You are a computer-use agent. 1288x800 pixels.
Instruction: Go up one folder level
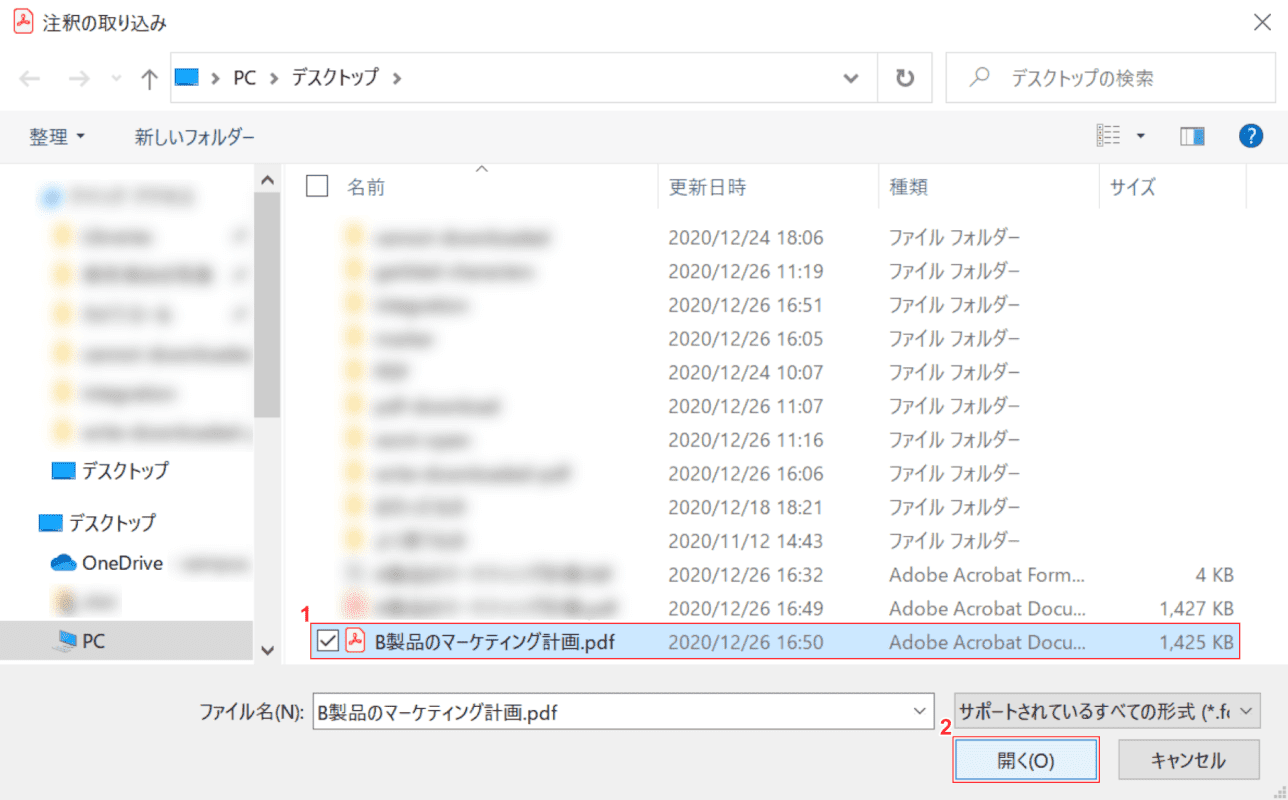tap(149, 79)
